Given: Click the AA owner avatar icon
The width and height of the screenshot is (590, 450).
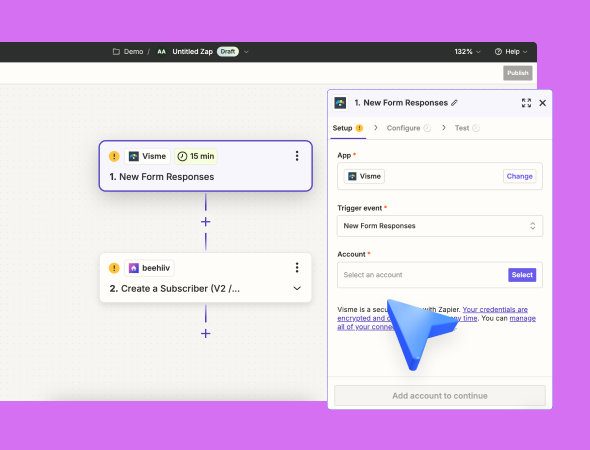Looking at the screenshot, I should [x=161, y=52].
